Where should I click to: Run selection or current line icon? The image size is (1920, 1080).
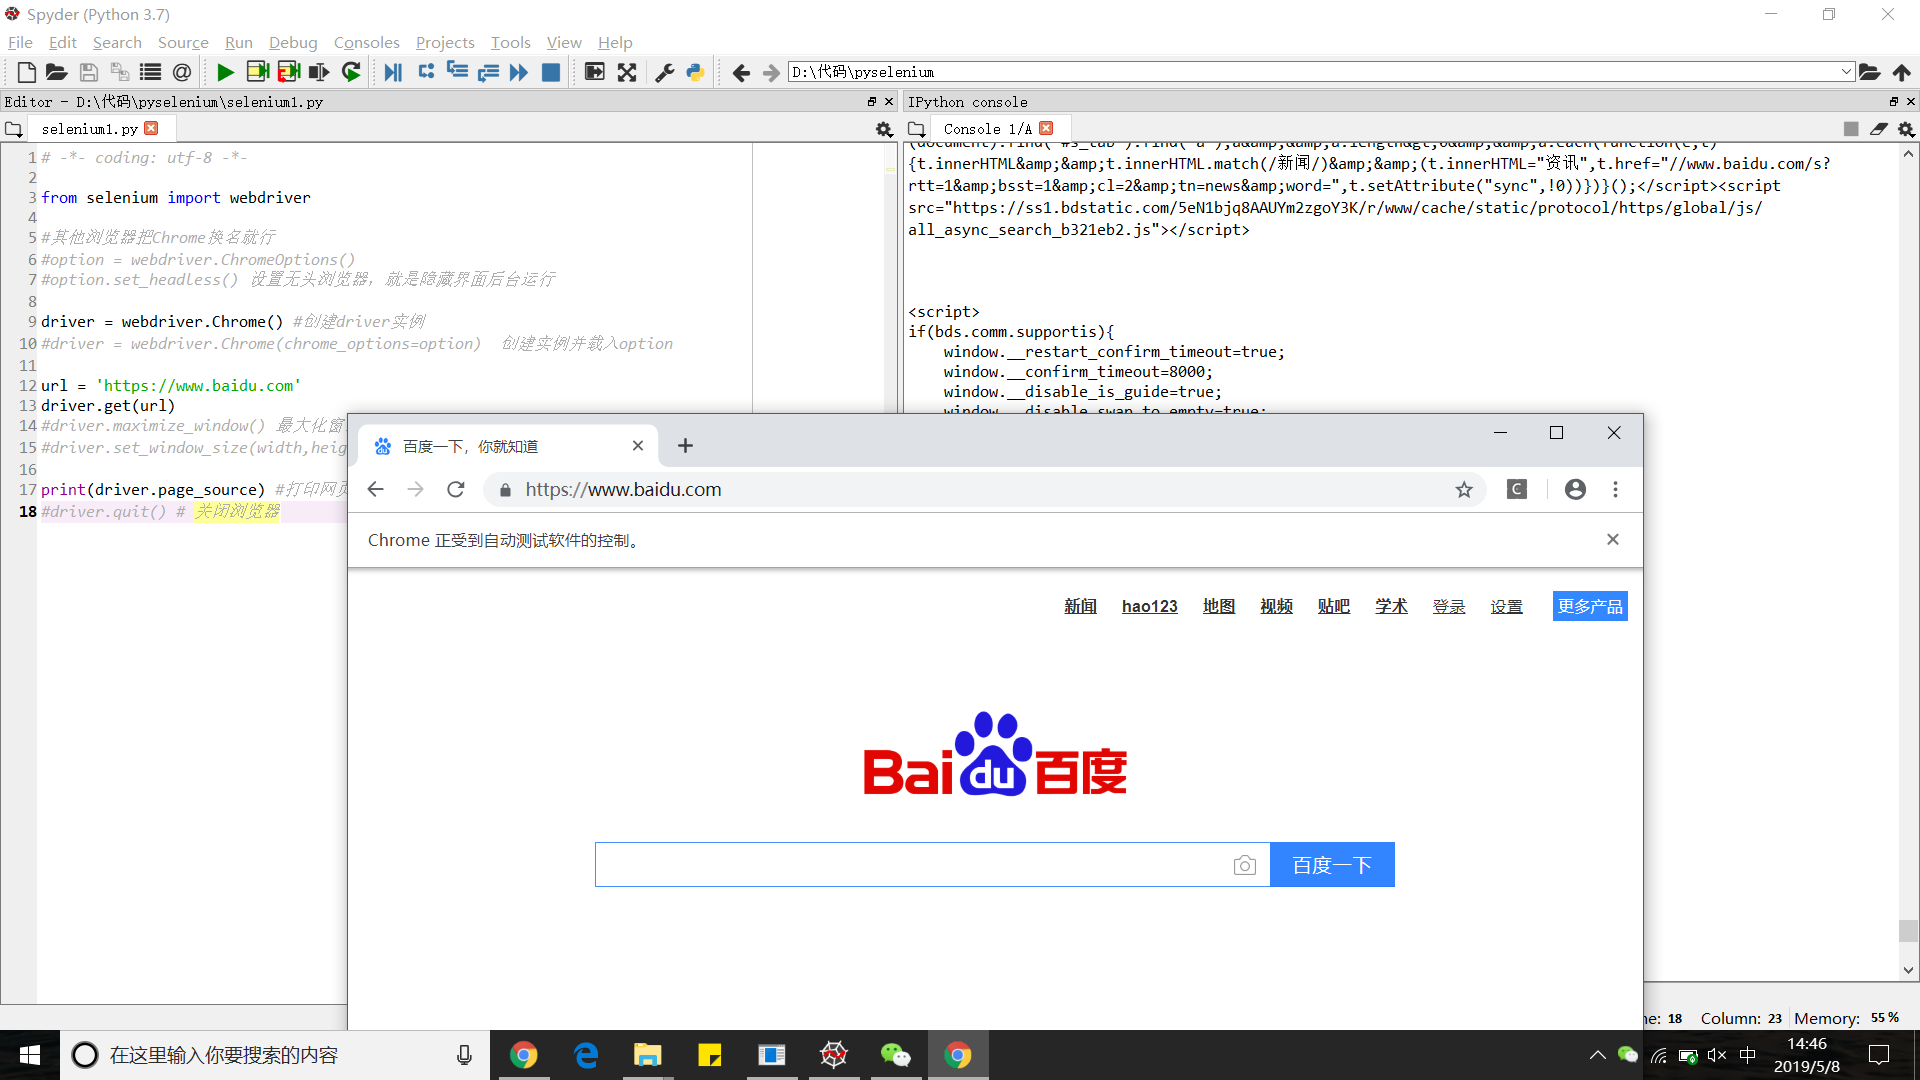(x=319, y=72)
